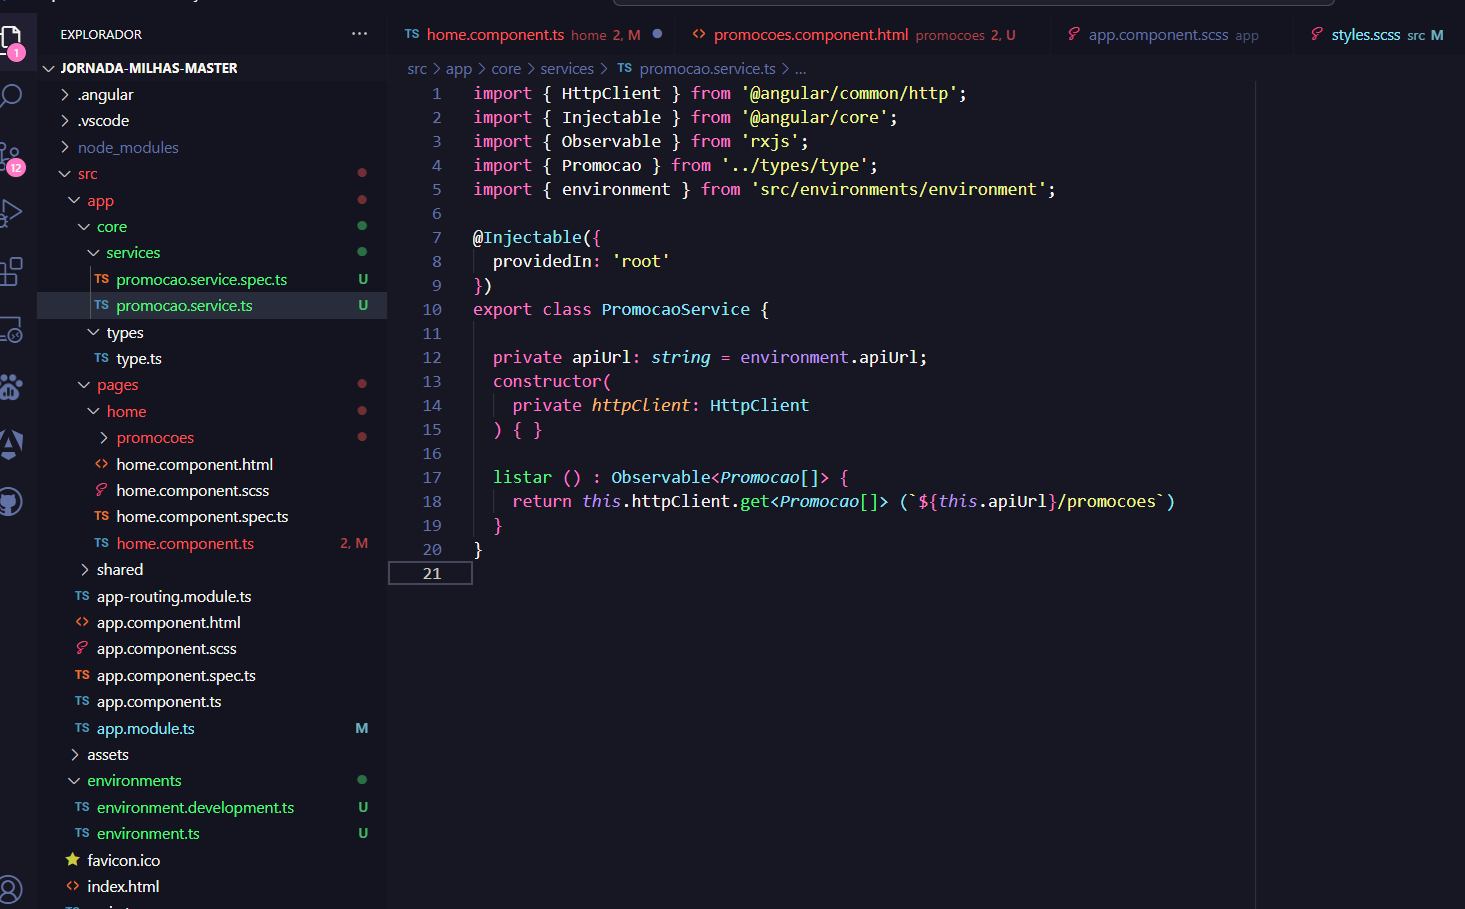Viewport: 1465px width, 909px height.
Task: Open home.component.ts in file tree
Action: 185,544
